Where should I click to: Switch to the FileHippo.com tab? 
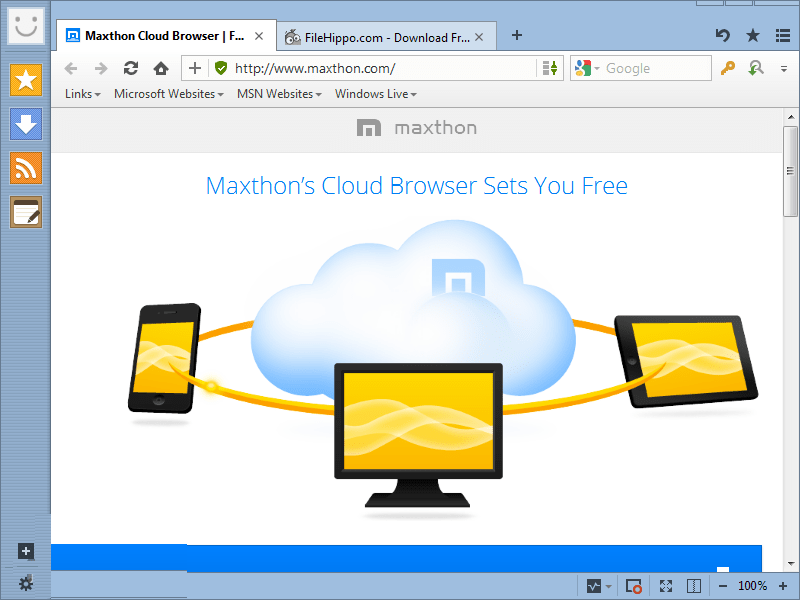(387, 37)
